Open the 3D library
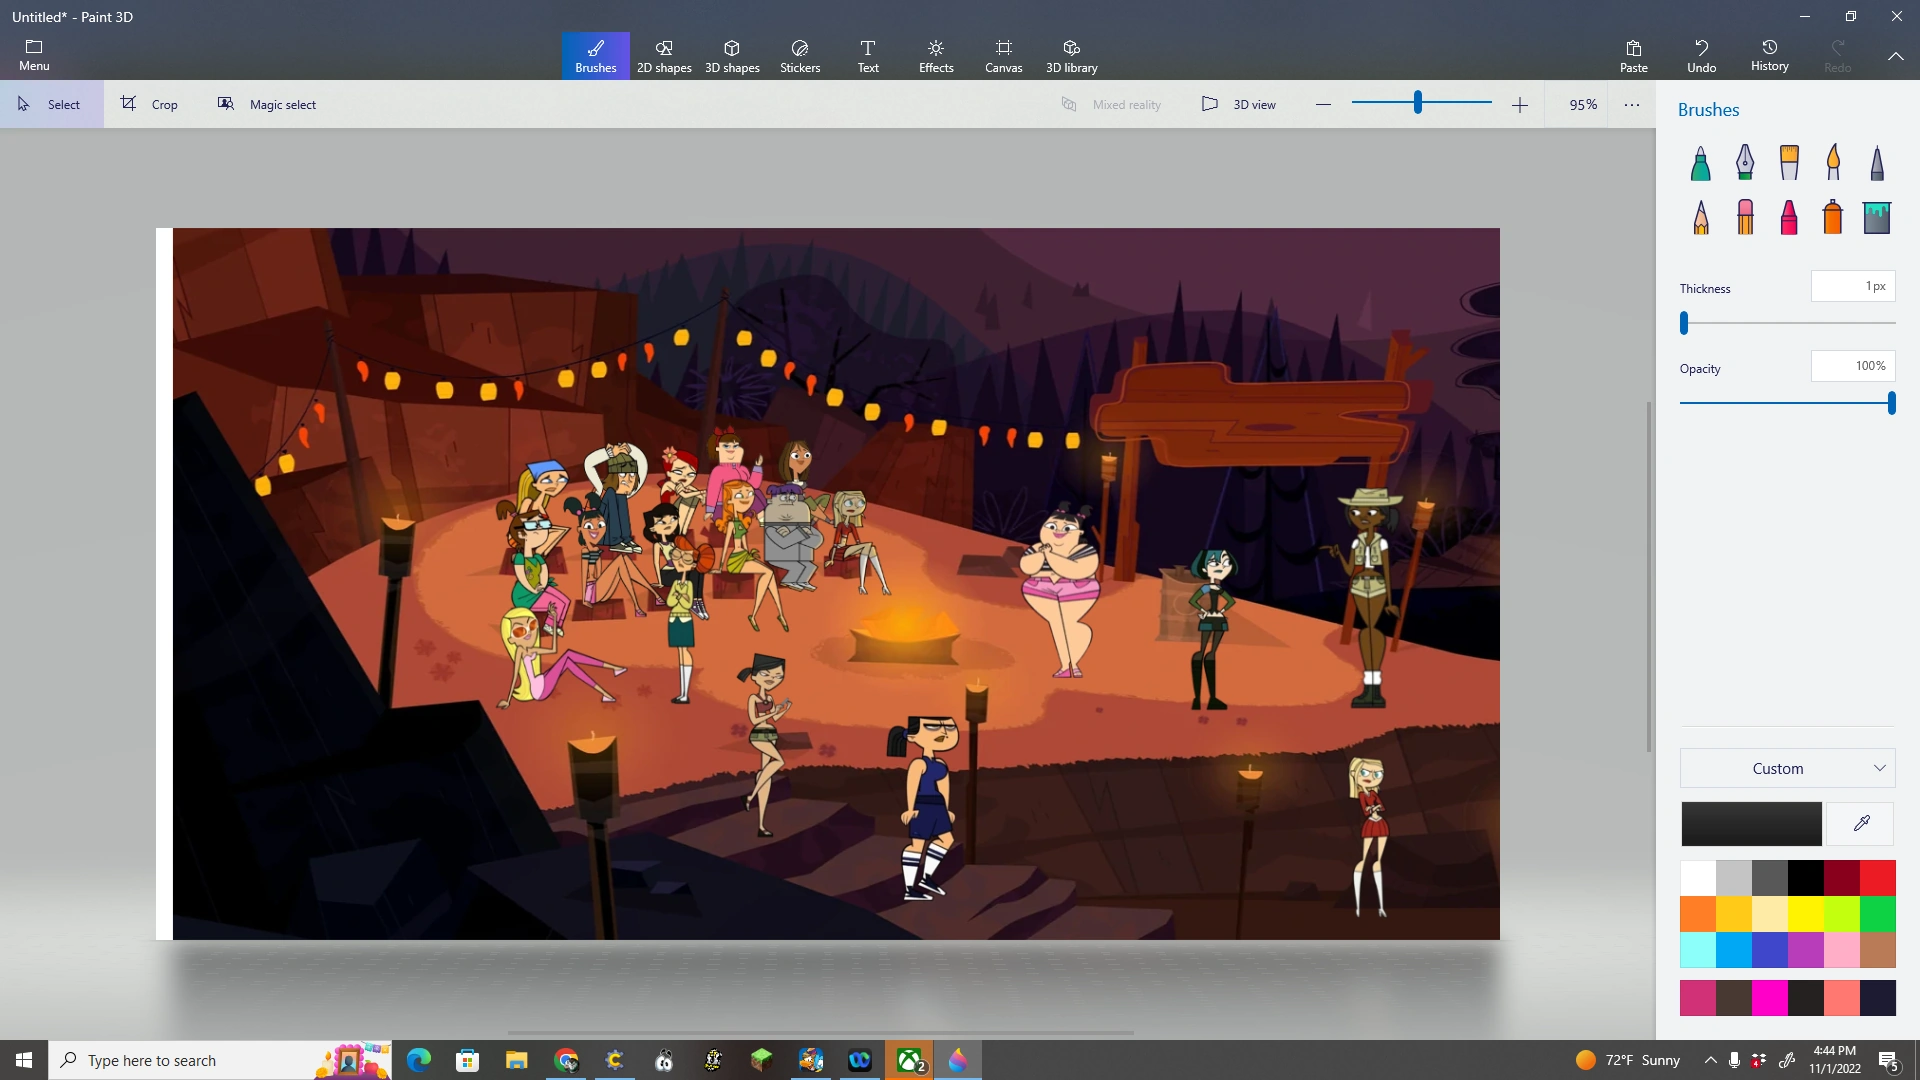1920x1080 pixels. point(1071,55)
